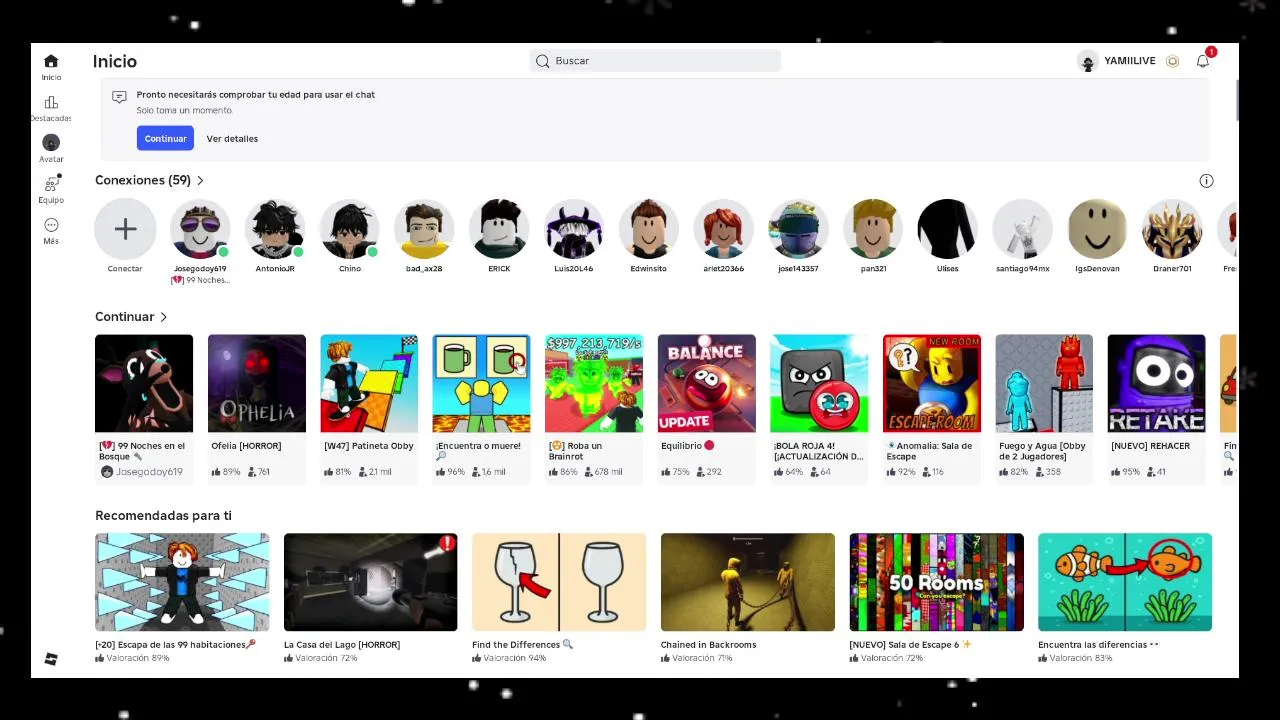Expand the Conexiones (59) chevron
The image size is (1280, 720).
click(200, 181)
